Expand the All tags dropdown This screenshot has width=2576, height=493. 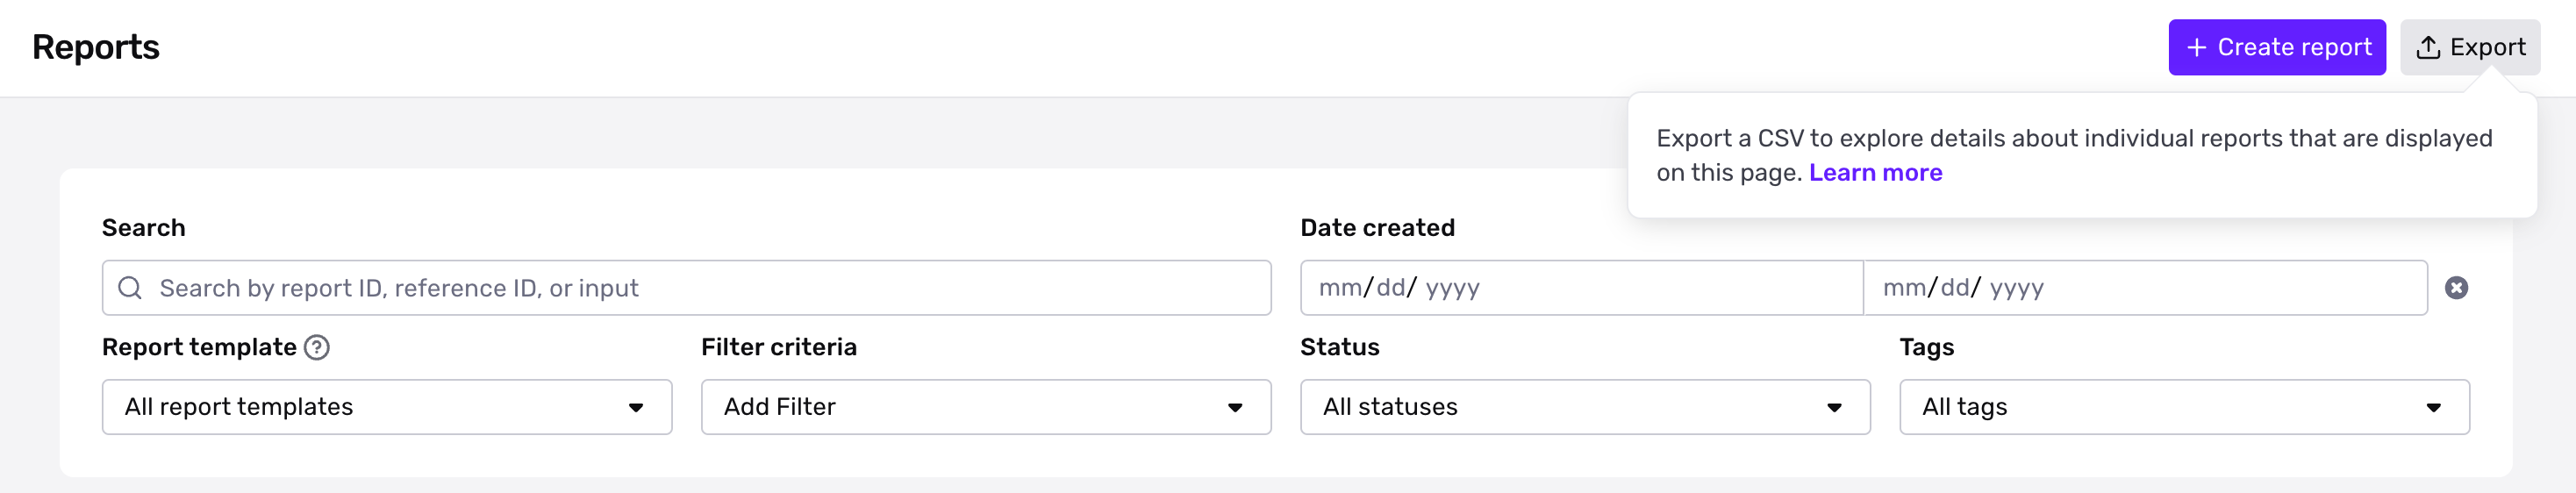point(2184,407)
